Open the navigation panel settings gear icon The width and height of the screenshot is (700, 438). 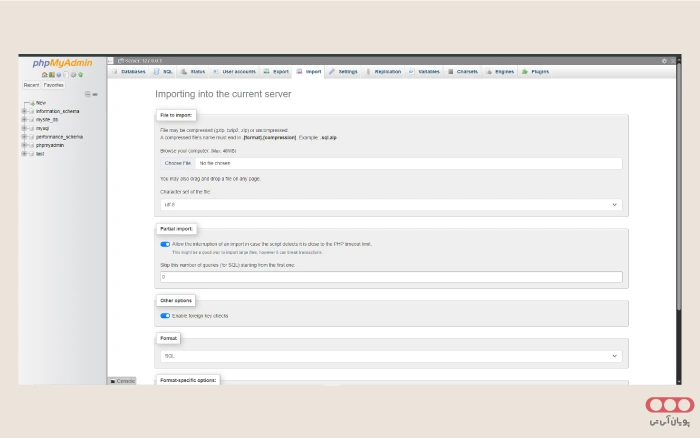[73, 75]
